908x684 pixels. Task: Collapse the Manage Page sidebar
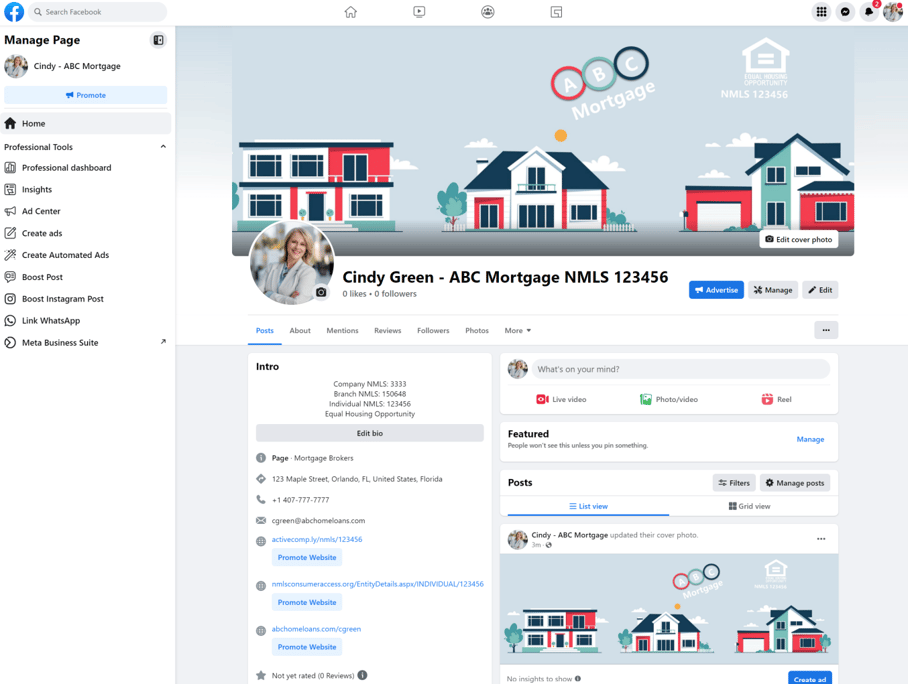(x=157, y=40)
